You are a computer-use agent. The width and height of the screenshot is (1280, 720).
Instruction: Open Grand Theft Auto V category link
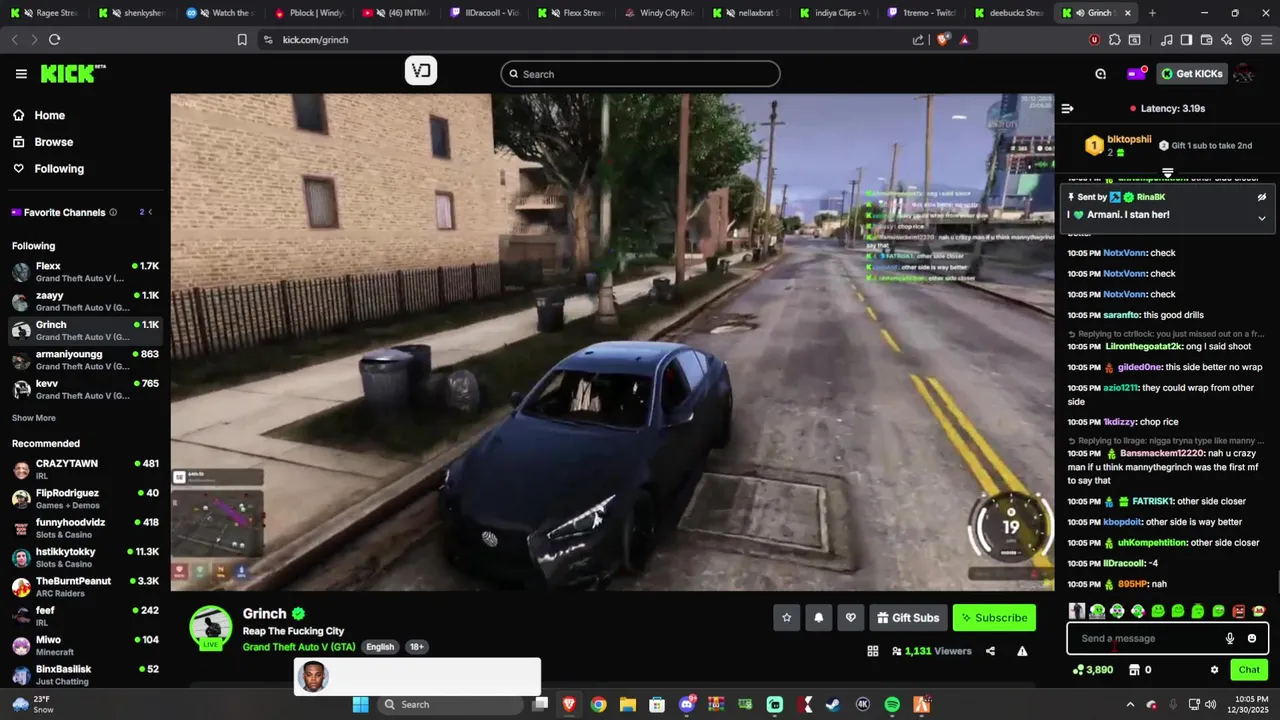[299, 647]
